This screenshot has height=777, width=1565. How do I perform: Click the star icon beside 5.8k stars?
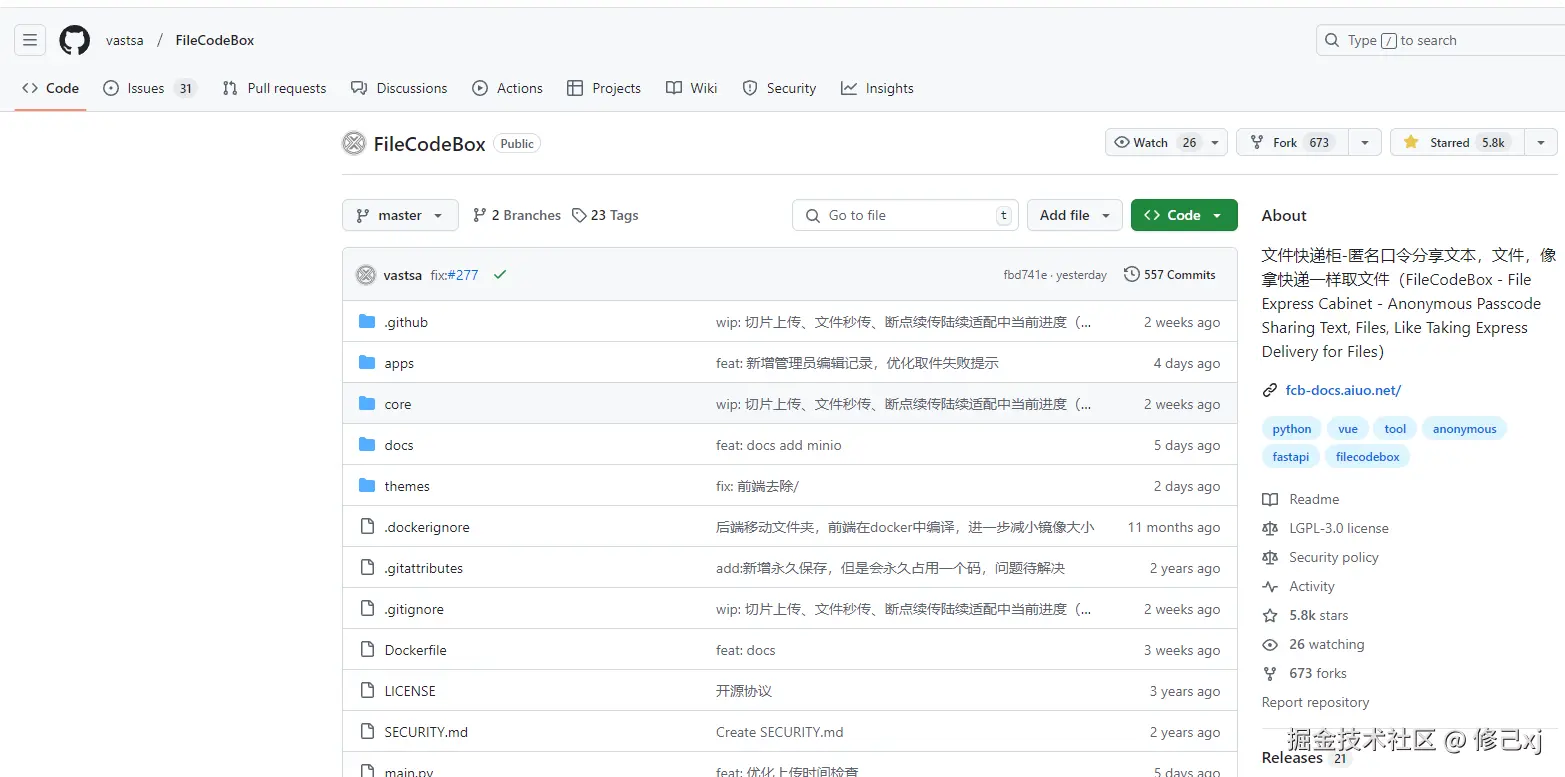point(1270,616)
